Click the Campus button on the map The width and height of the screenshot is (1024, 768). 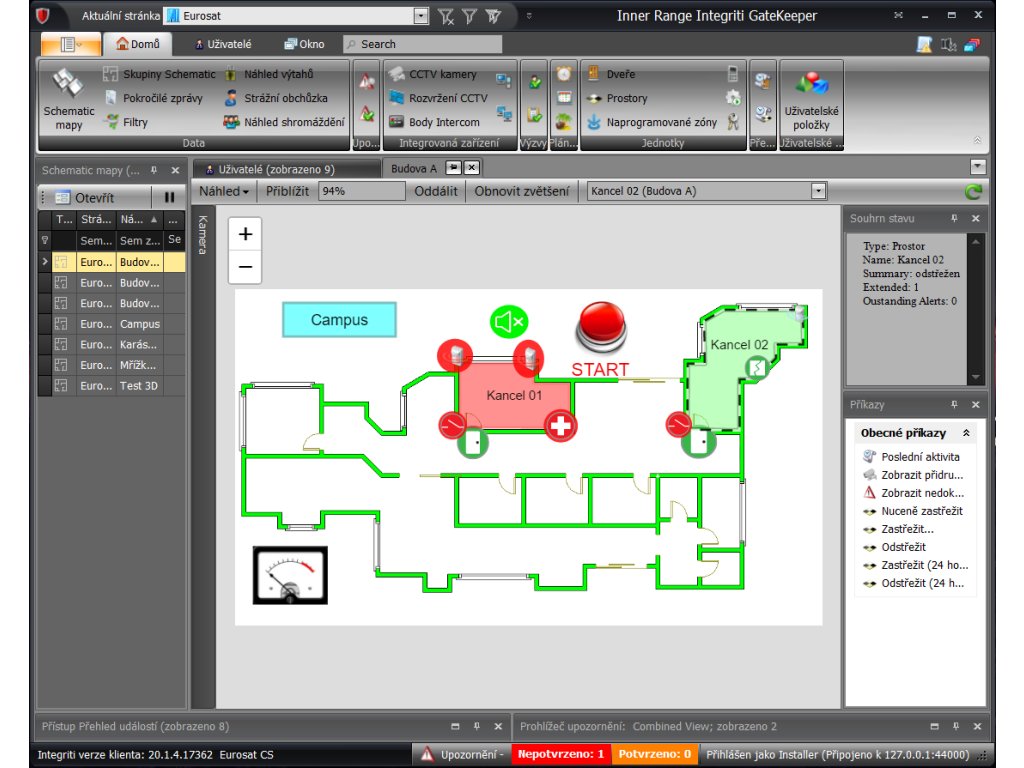(x=339, y=320)
